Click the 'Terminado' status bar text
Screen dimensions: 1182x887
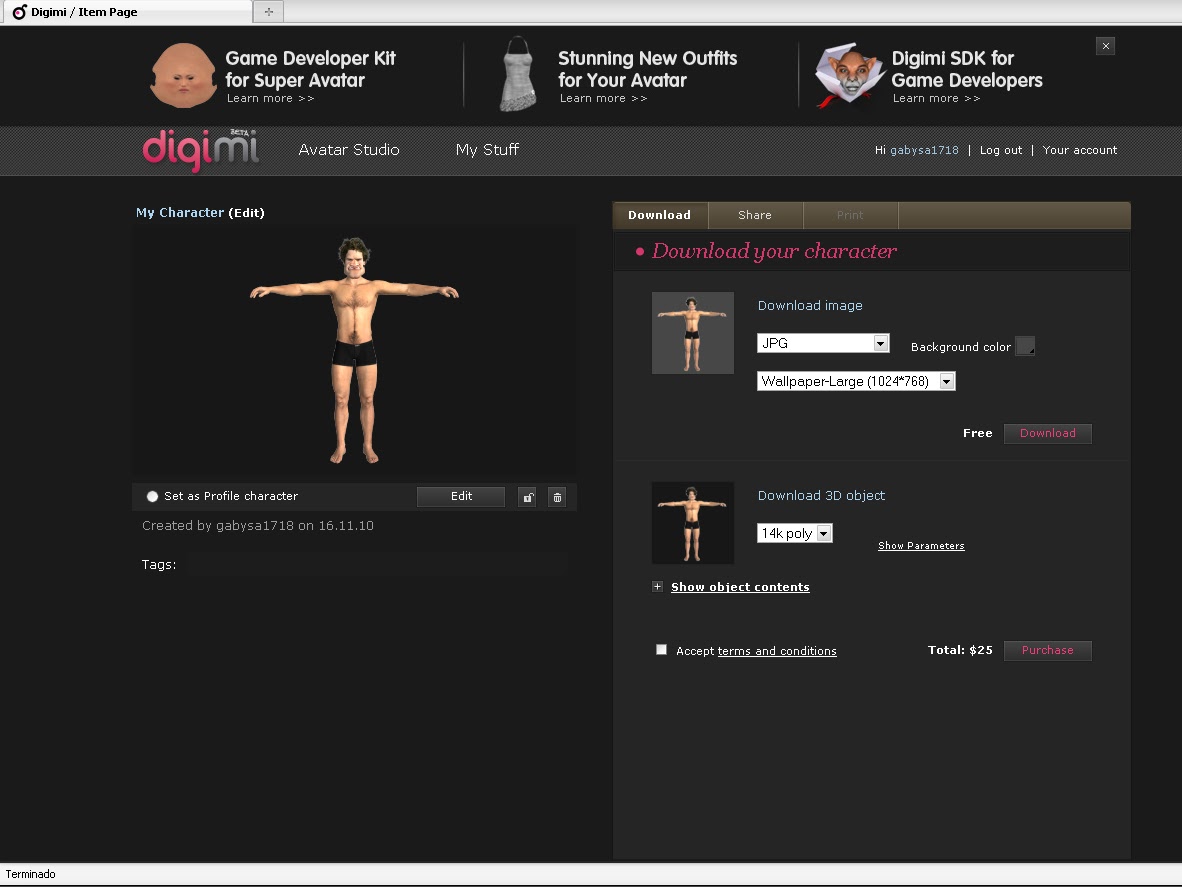coord(31,874)
